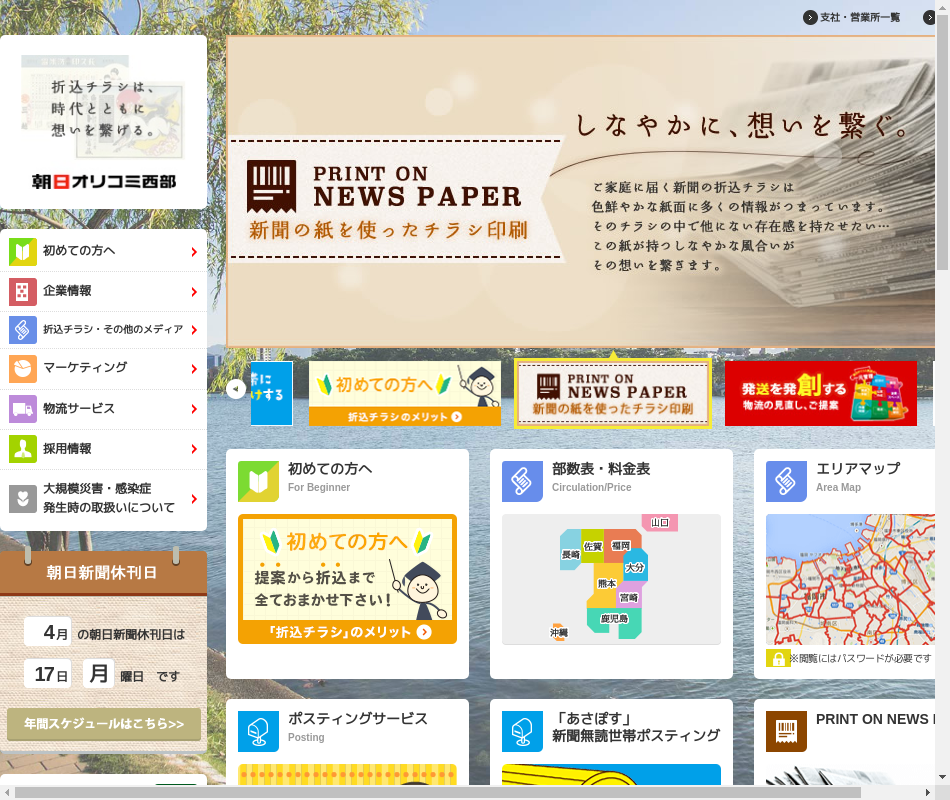Select 初めての方へ carousel thumbnail banner
The width and height of the screenshot is (950, 800).
pyautogui.click(x=405, y=393)
